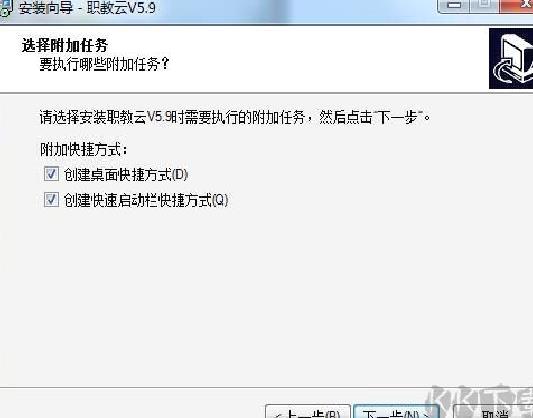
Task: Return with the 上一步(B) button
Action: pyautogui.click(x=308, y=411)
